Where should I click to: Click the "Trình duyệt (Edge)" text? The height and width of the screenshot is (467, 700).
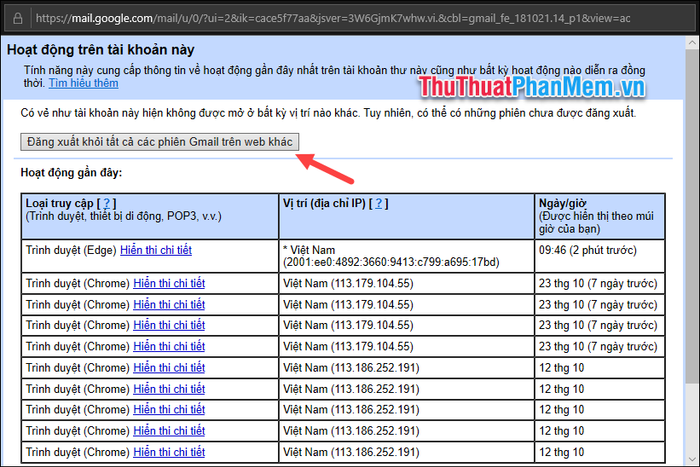[71, 250]
